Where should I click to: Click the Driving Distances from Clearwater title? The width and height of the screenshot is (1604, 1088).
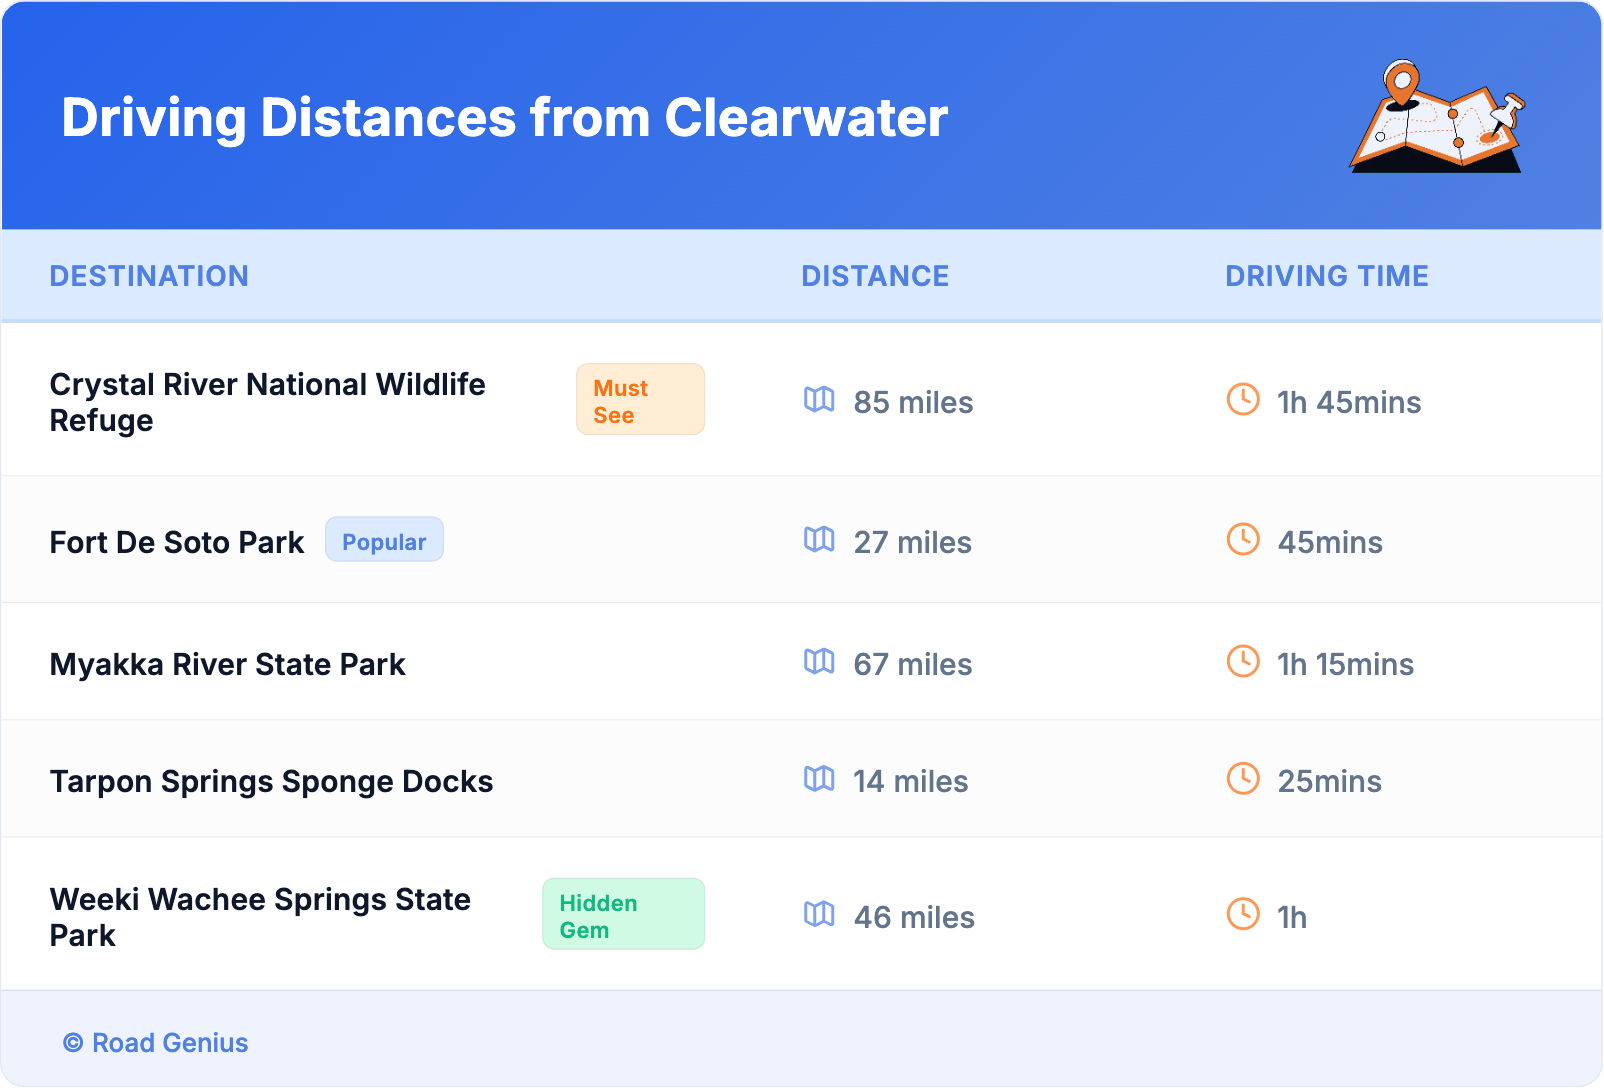[504, 118]
